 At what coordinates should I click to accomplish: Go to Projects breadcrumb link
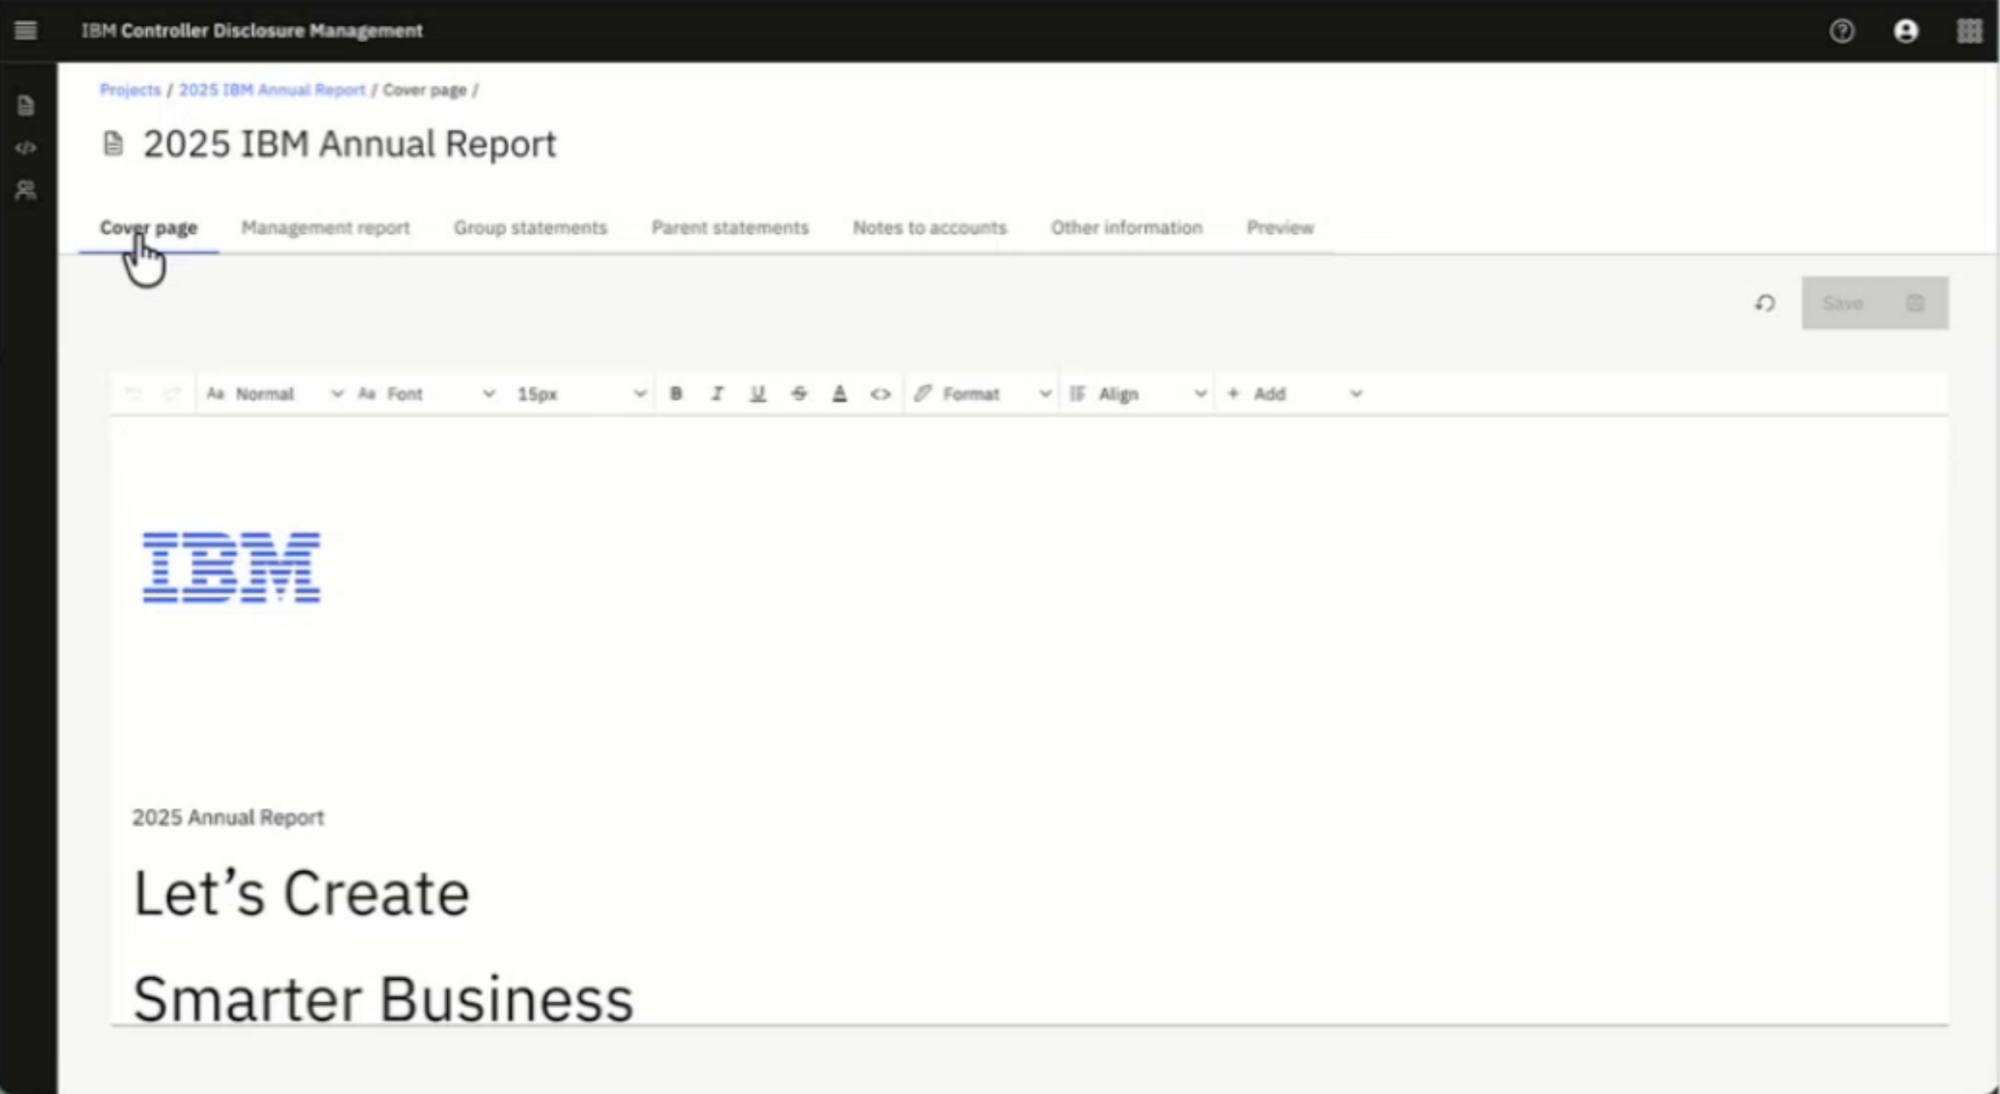130,90
